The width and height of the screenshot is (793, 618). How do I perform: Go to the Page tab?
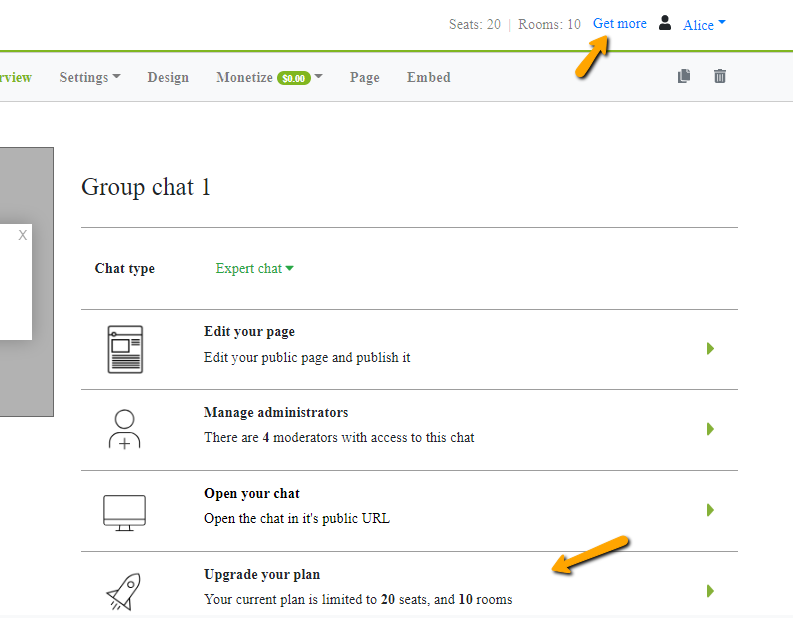point(364,77)
